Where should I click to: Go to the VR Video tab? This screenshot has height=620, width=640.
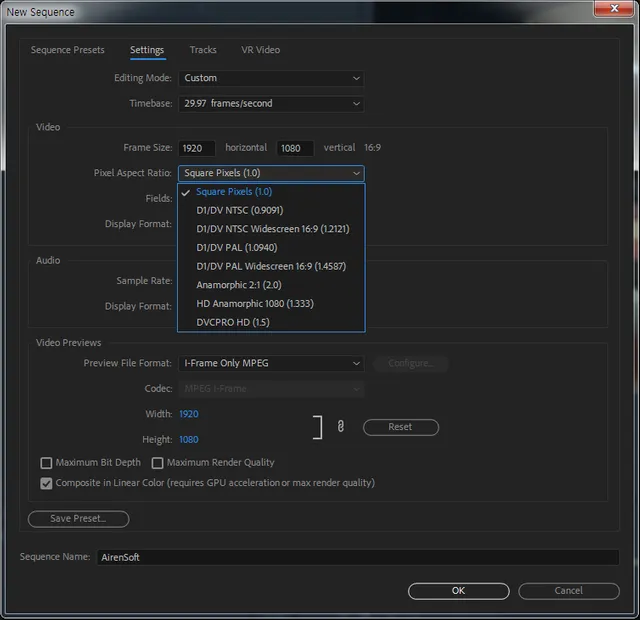[260, 50]
